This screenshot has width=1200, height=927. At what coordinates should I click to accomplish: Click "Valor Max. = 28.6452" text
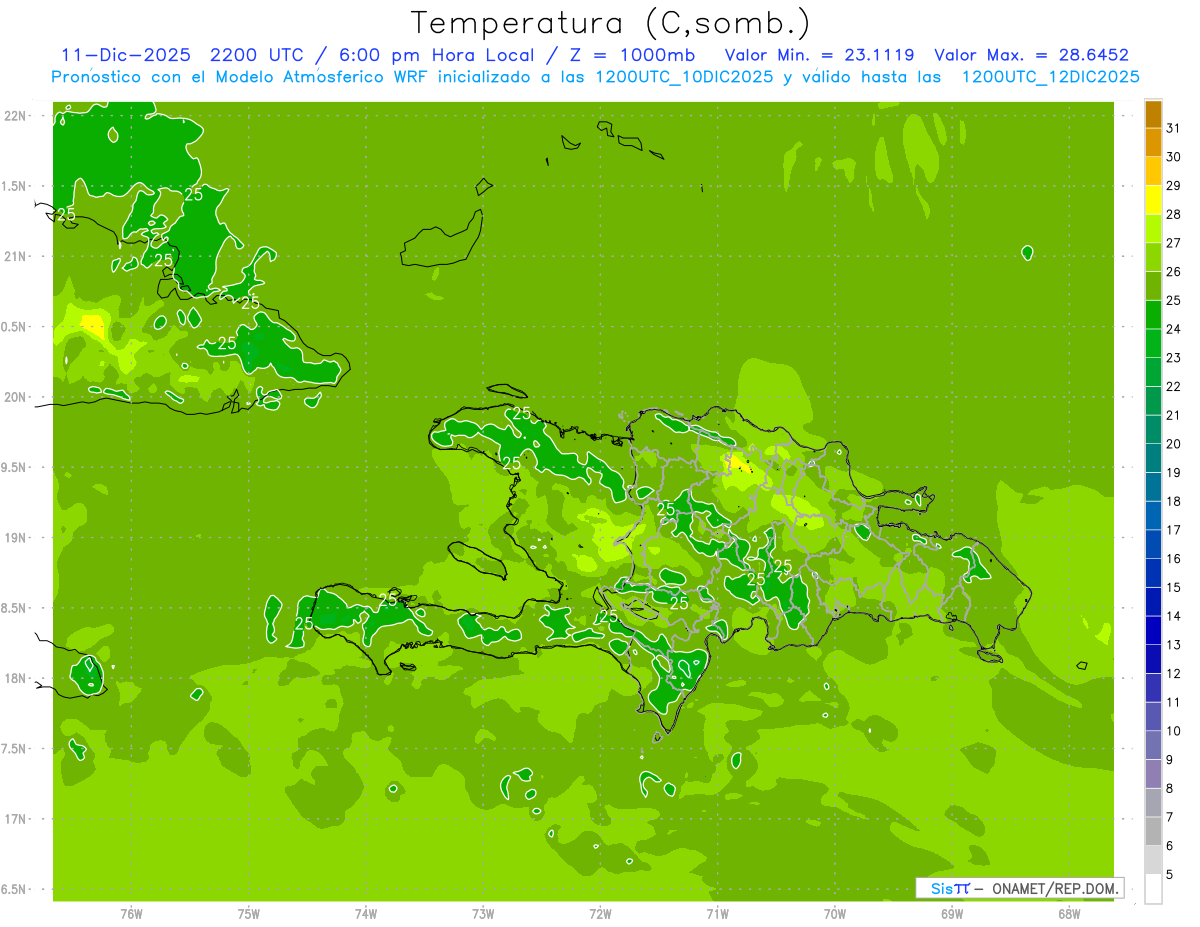coord(1032,55)
